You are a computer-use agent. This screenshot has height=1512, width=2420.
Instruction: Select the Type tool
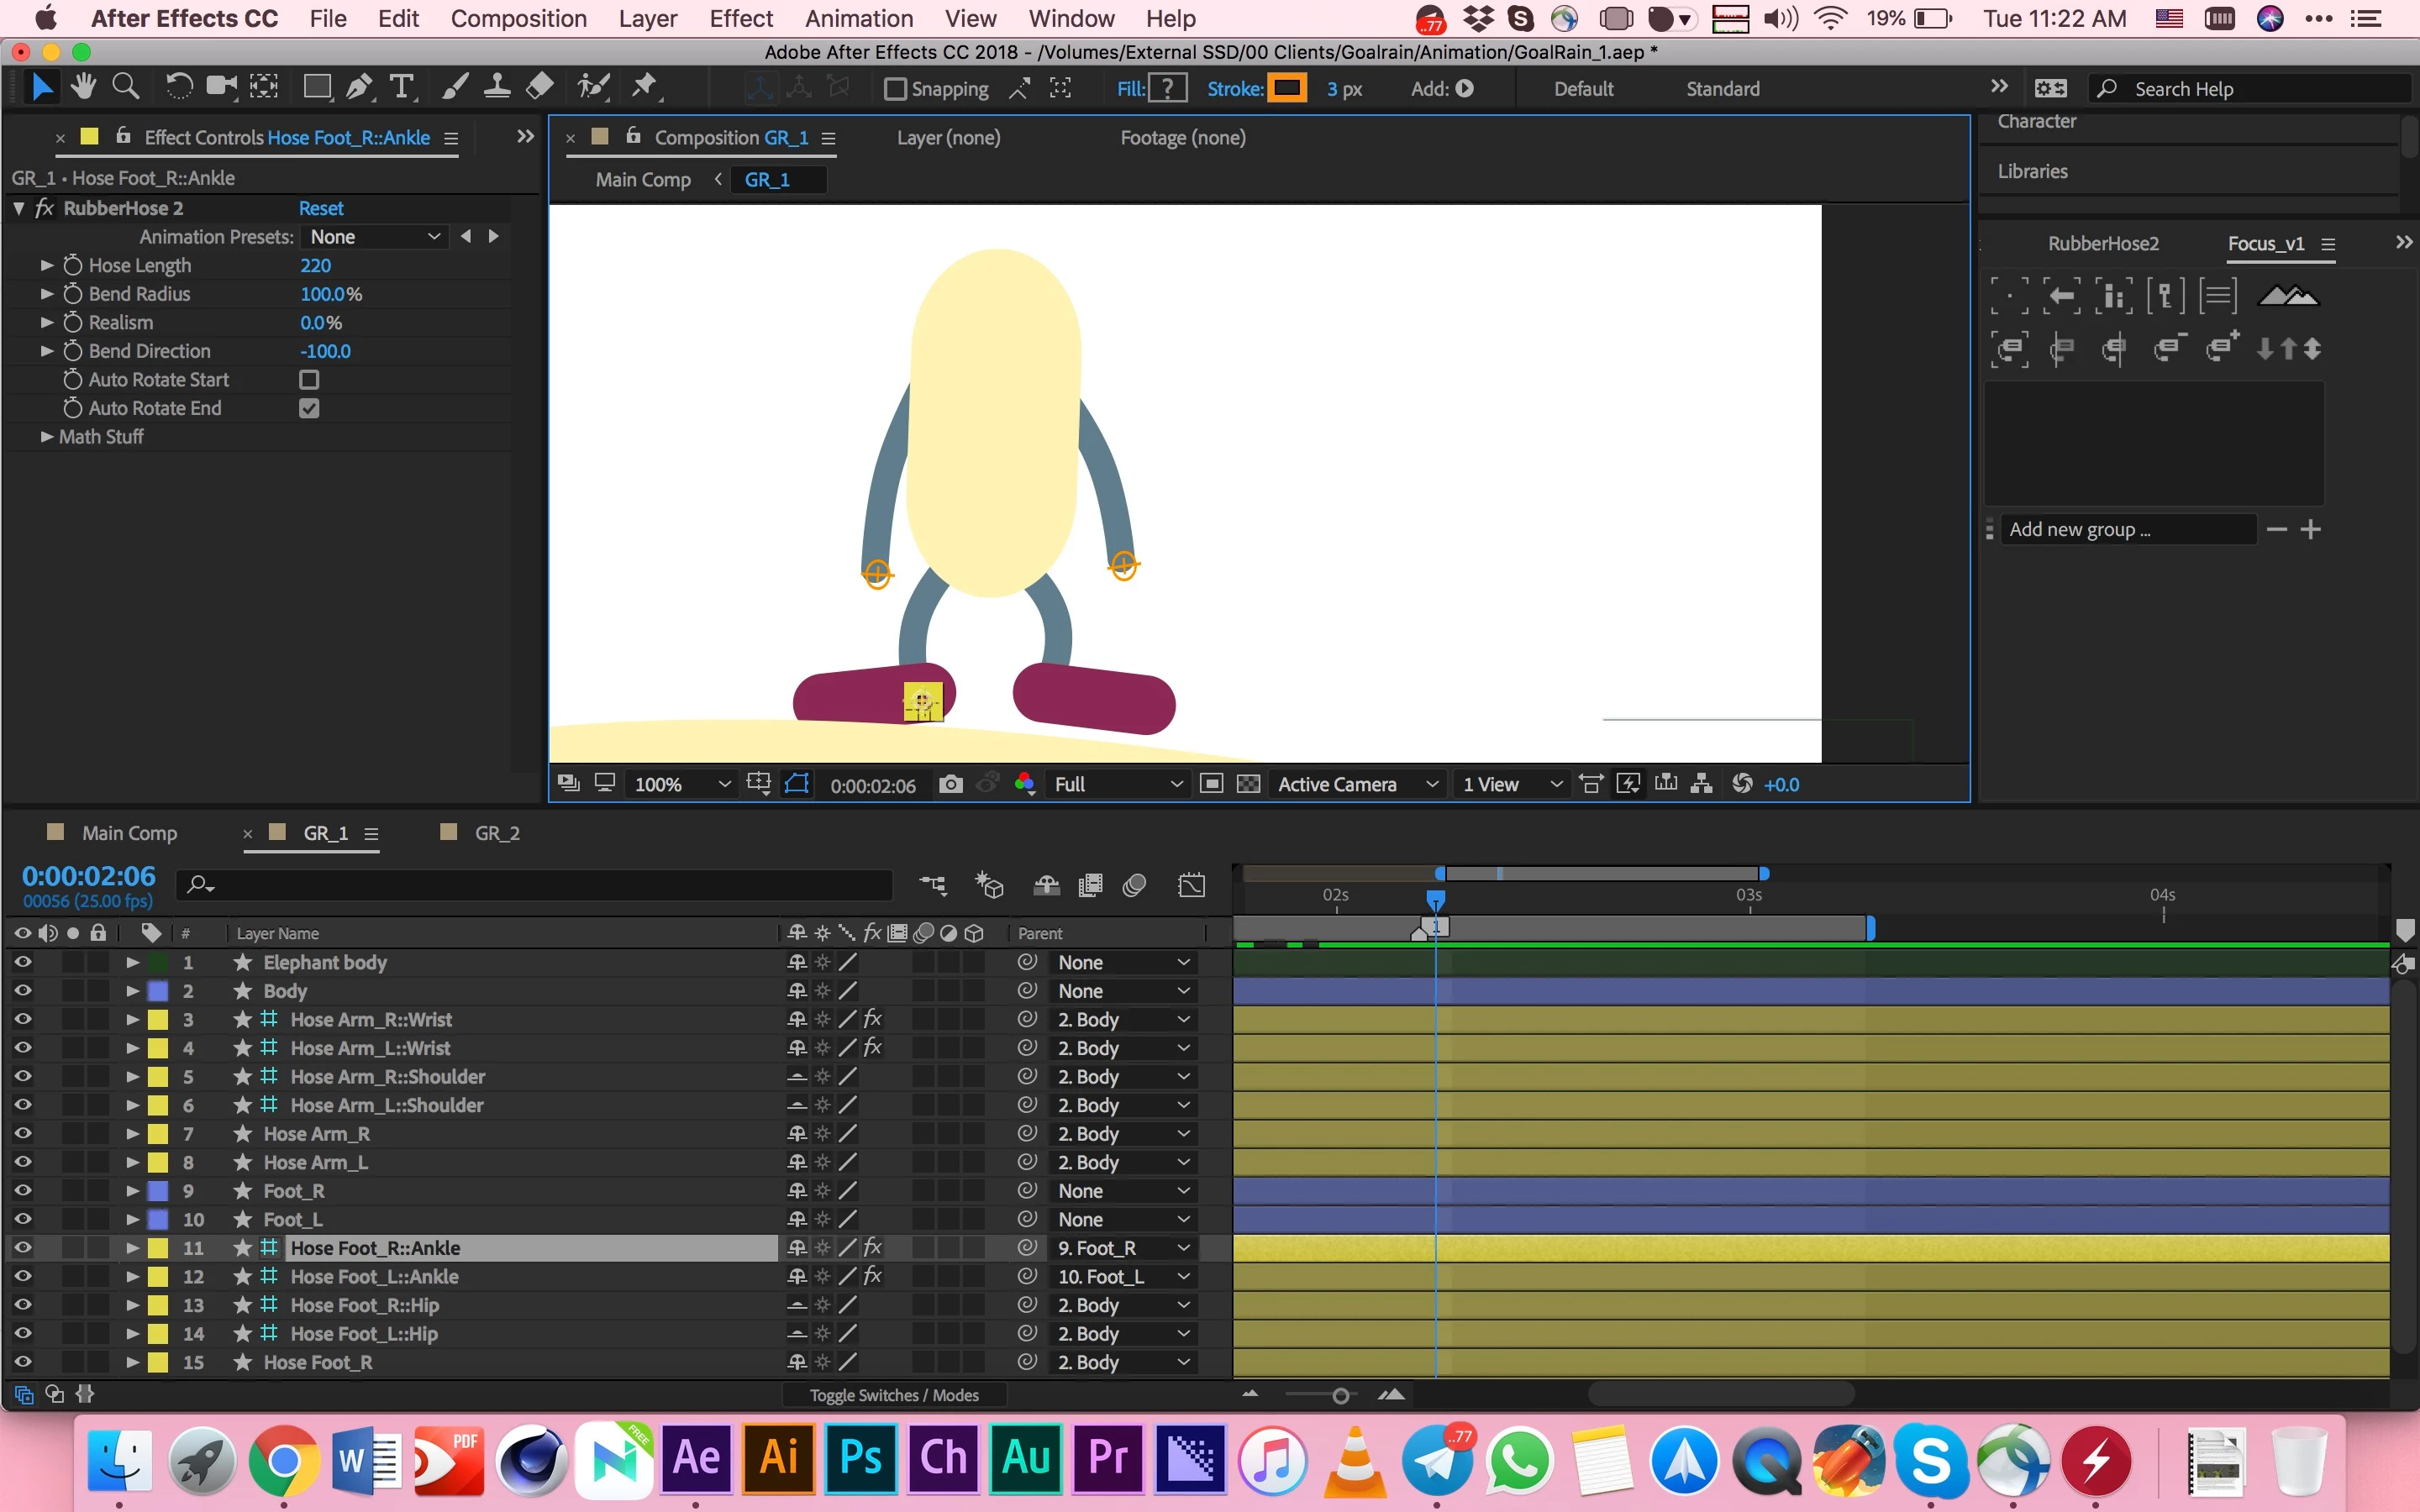(x=401, y=88)
